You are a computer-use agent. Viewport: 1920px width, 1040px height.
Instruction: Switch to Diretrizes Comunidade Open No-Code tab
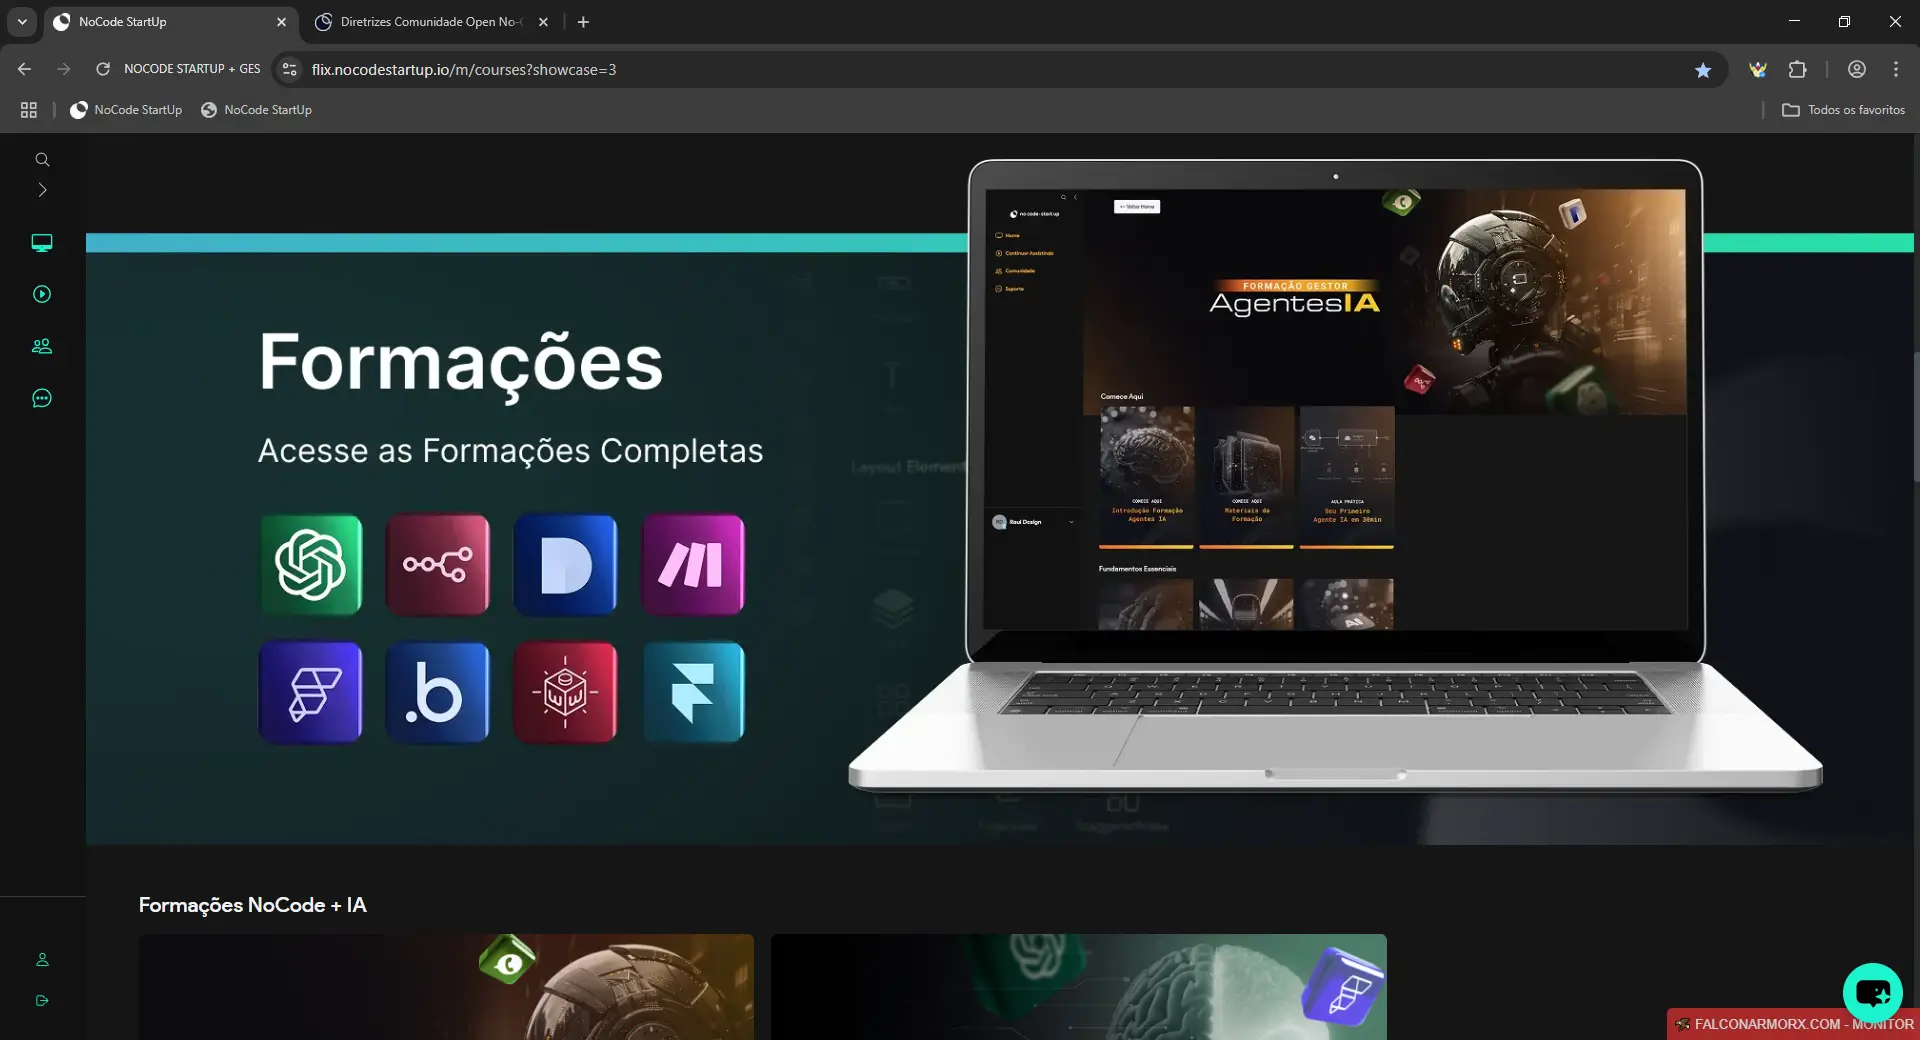point(430,22)
